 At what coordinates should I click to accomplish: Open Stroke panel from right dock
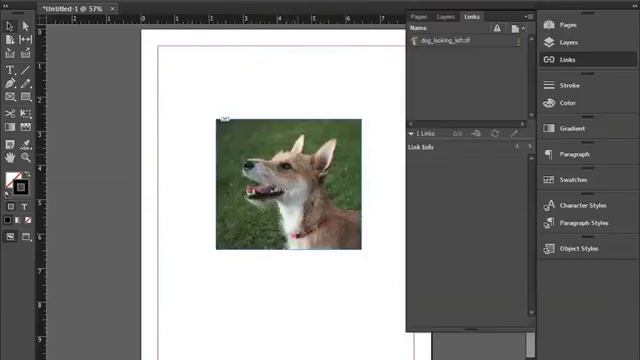588,85
